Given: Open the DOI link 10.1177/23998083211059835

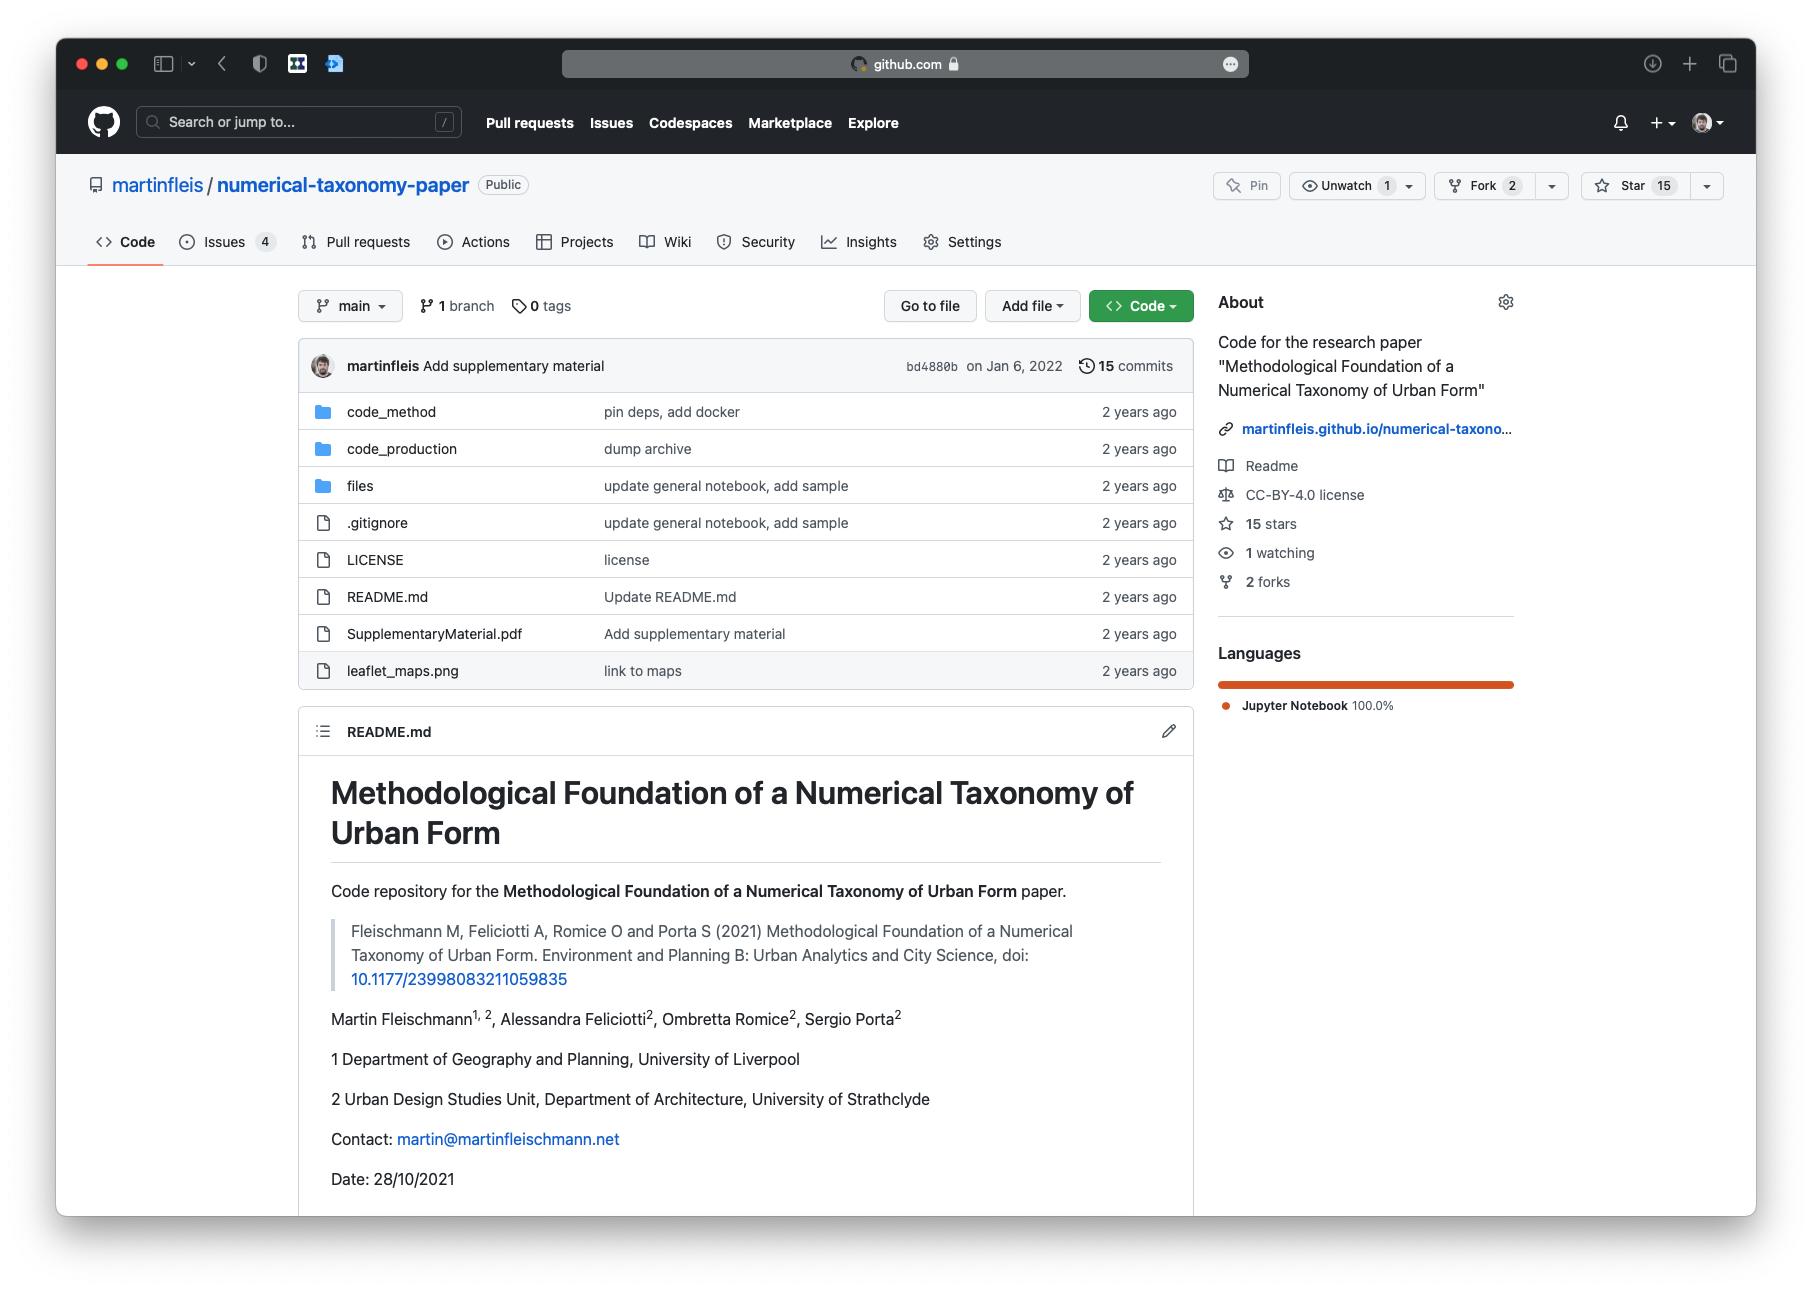Looking at the screenshot, I should (459, 979).
